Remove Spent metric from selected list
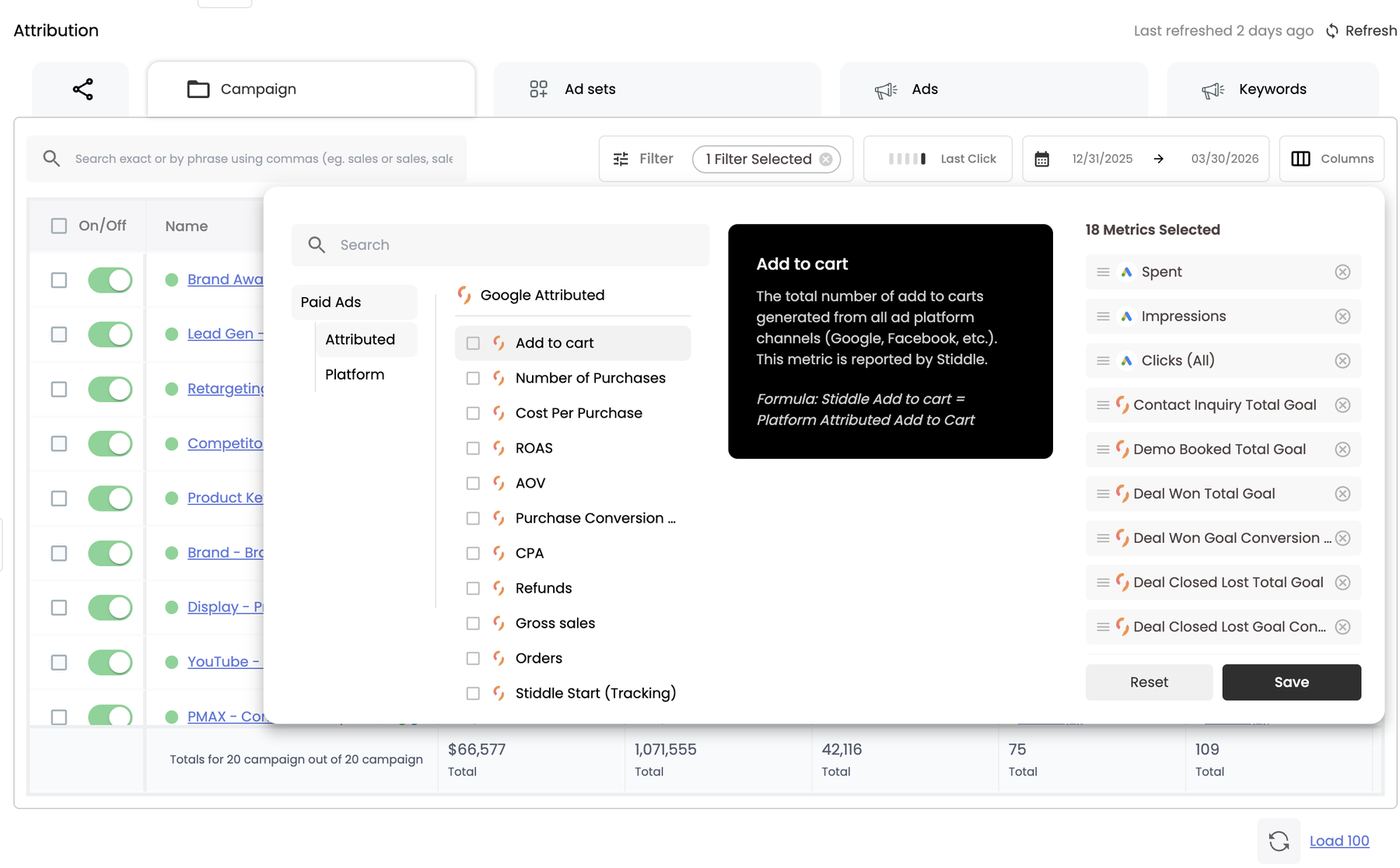The height and width of the screenshot is (868, 1400). (x=1343, y=272)
